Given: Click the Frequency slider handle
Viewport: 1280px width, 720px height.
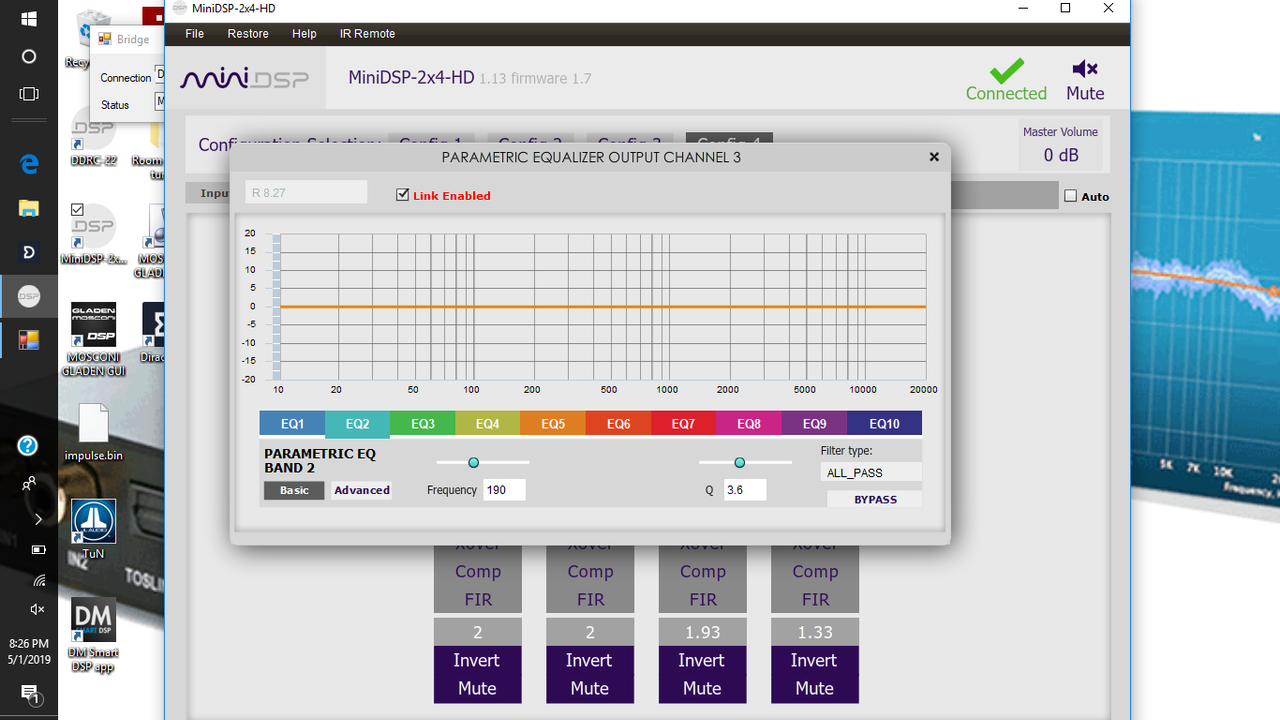Looking at the screenshot, I should click(x=474, y=462).
